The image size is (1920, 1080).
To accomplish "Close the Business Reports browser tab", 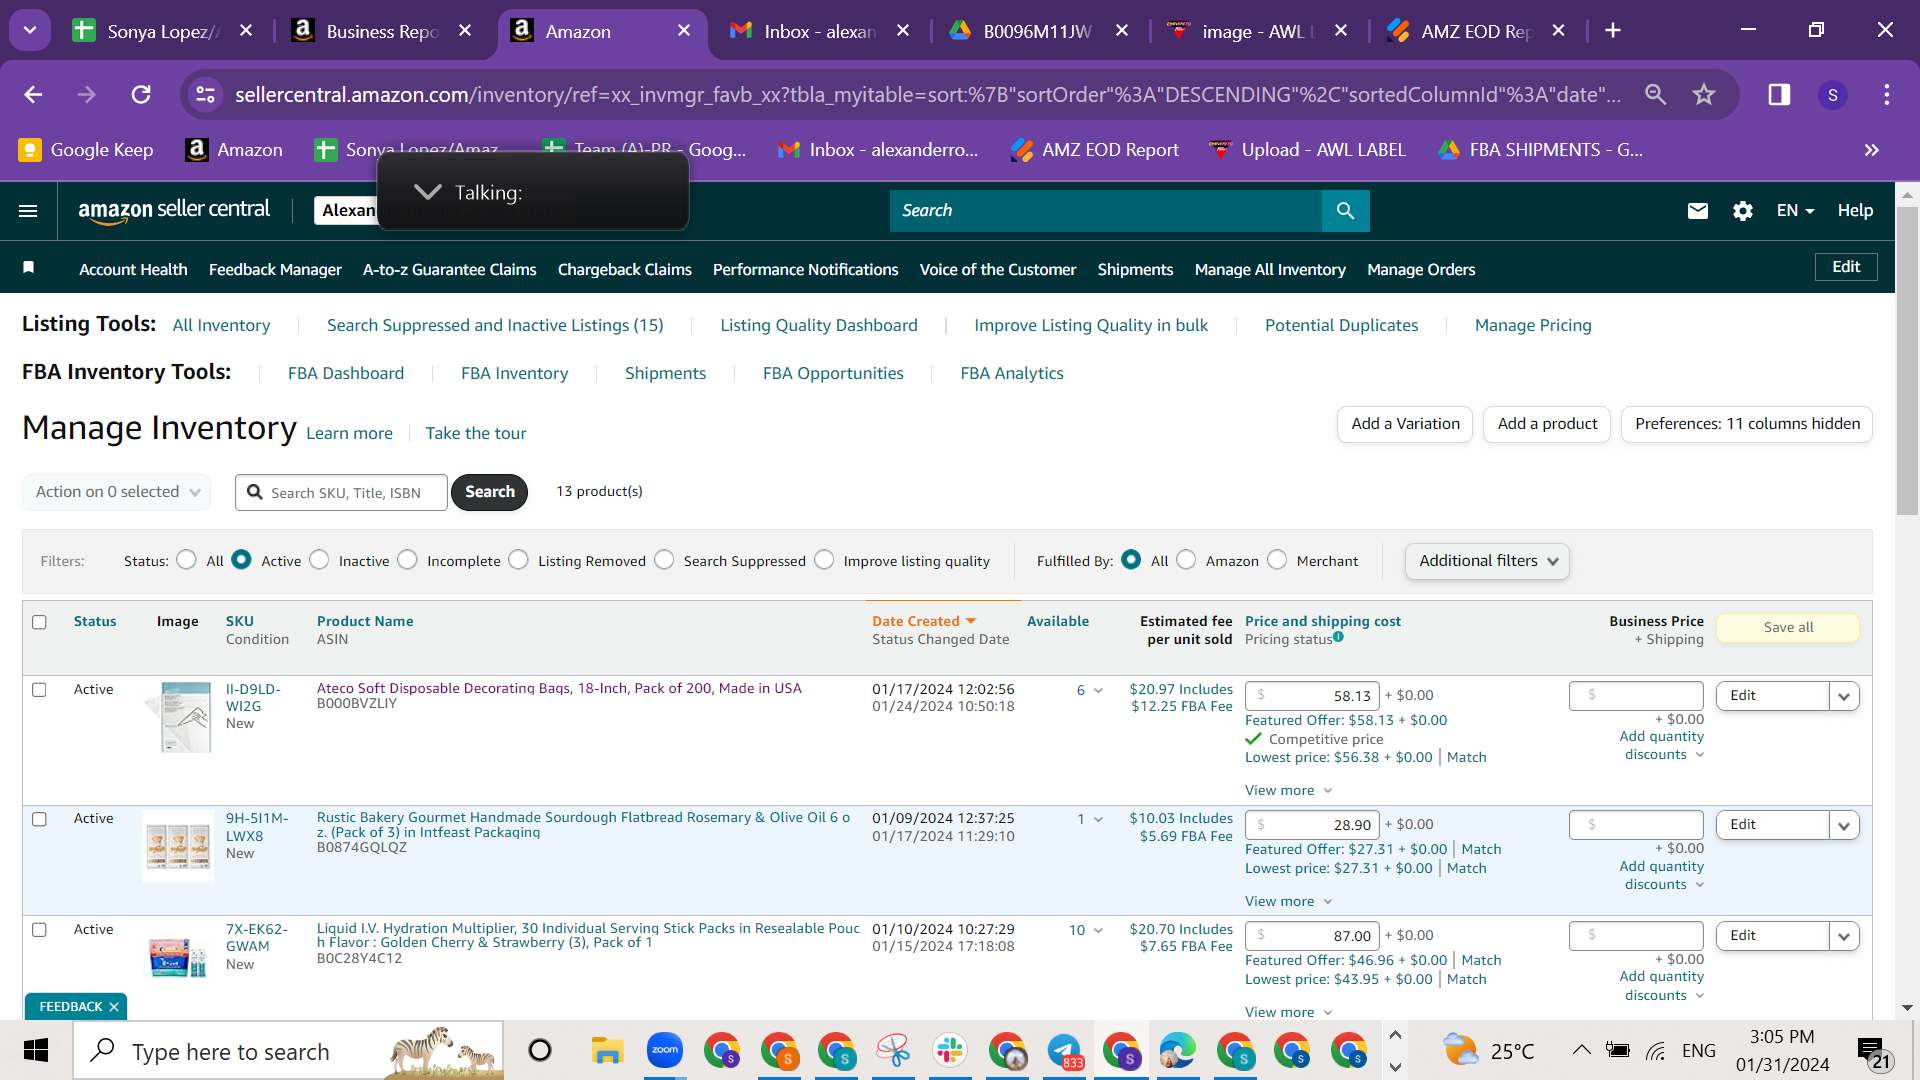I will point(465,31).
